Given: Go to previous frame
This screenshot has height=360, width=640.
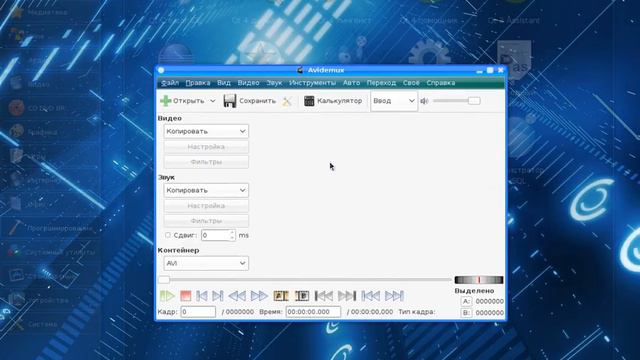Looking at the screenshot, I should [x=202, y=296].
